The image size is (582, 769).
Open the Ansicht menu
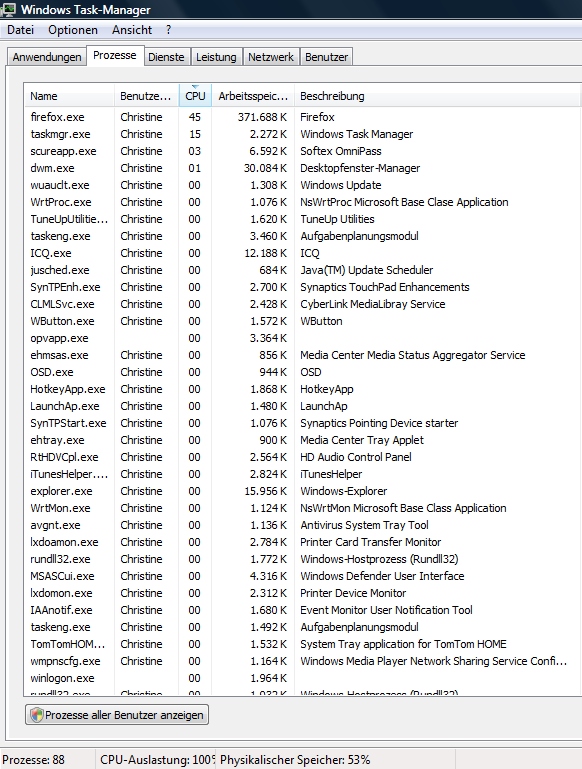(x=132, y=30)
